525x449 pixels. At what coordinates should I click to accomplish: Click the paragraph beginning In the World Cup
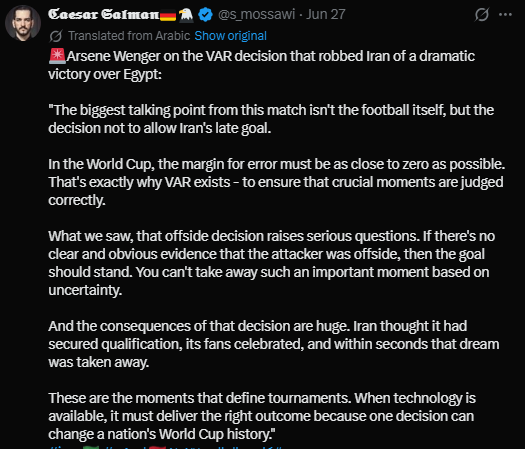[277, 182]
